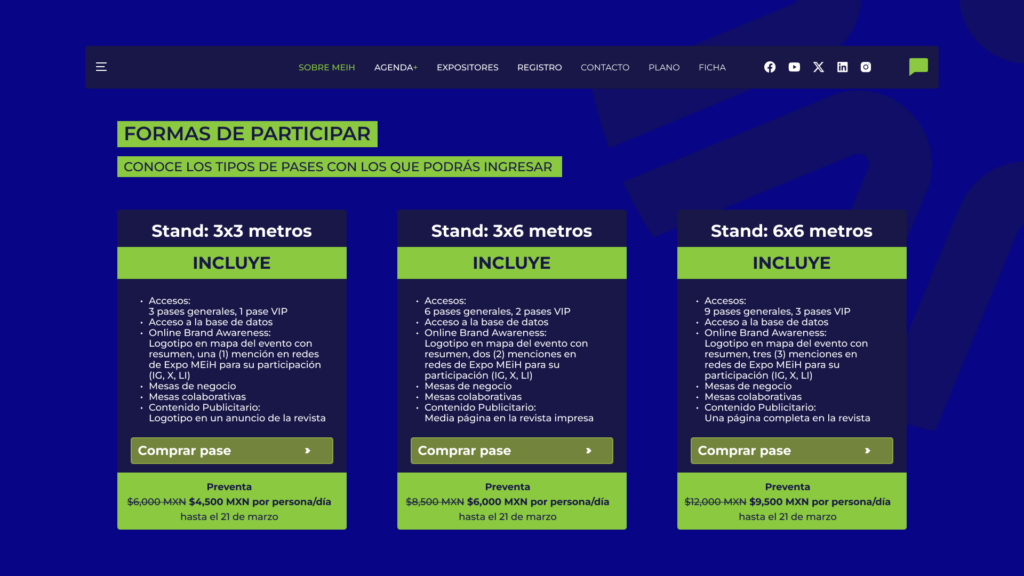View the PLANO page
This screenshot has height=576, width=1024.
point(664,68)
